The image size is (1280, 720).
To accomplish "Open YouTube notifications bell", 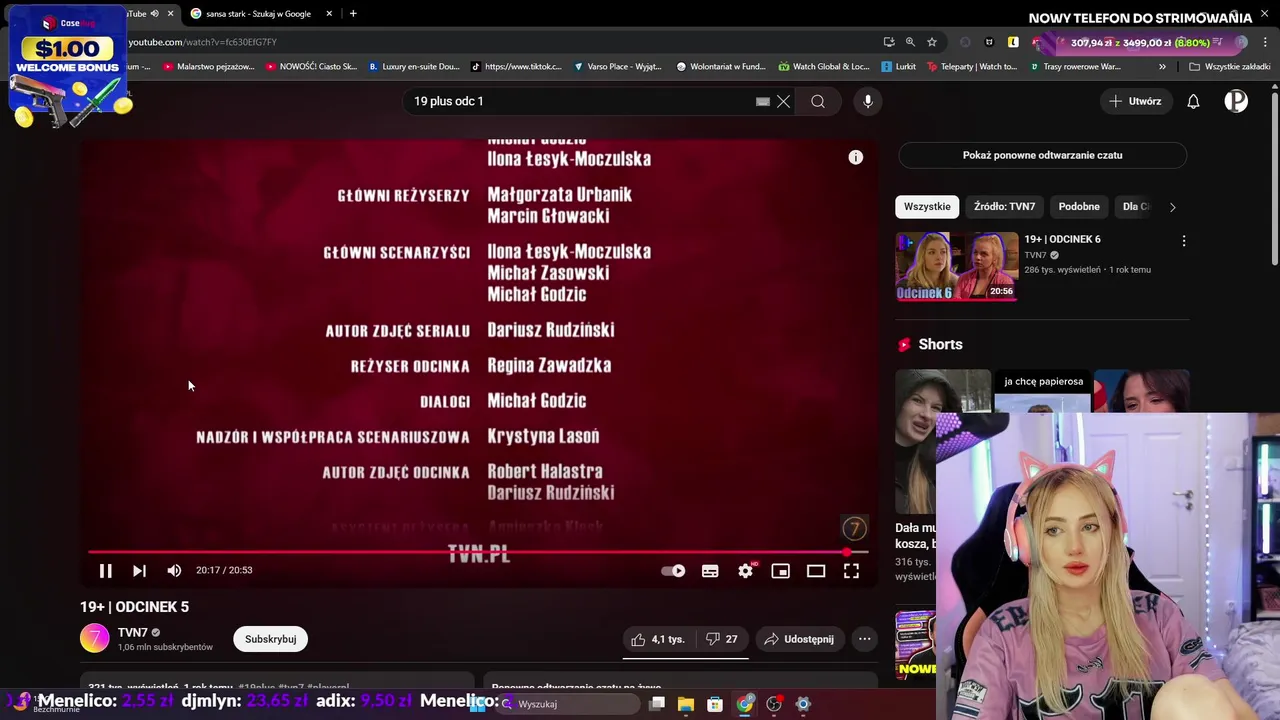I will (1193, 101).
